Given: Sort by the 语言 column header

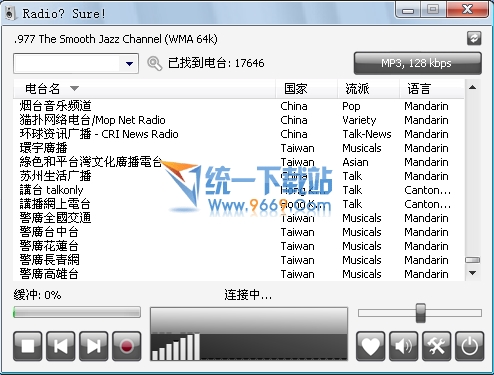Looking at the screenshot, I should (x=432, y=89).
